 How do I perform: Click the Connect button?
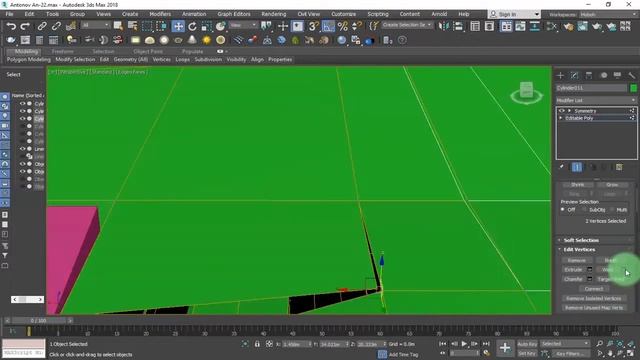[x=593, y=289]
